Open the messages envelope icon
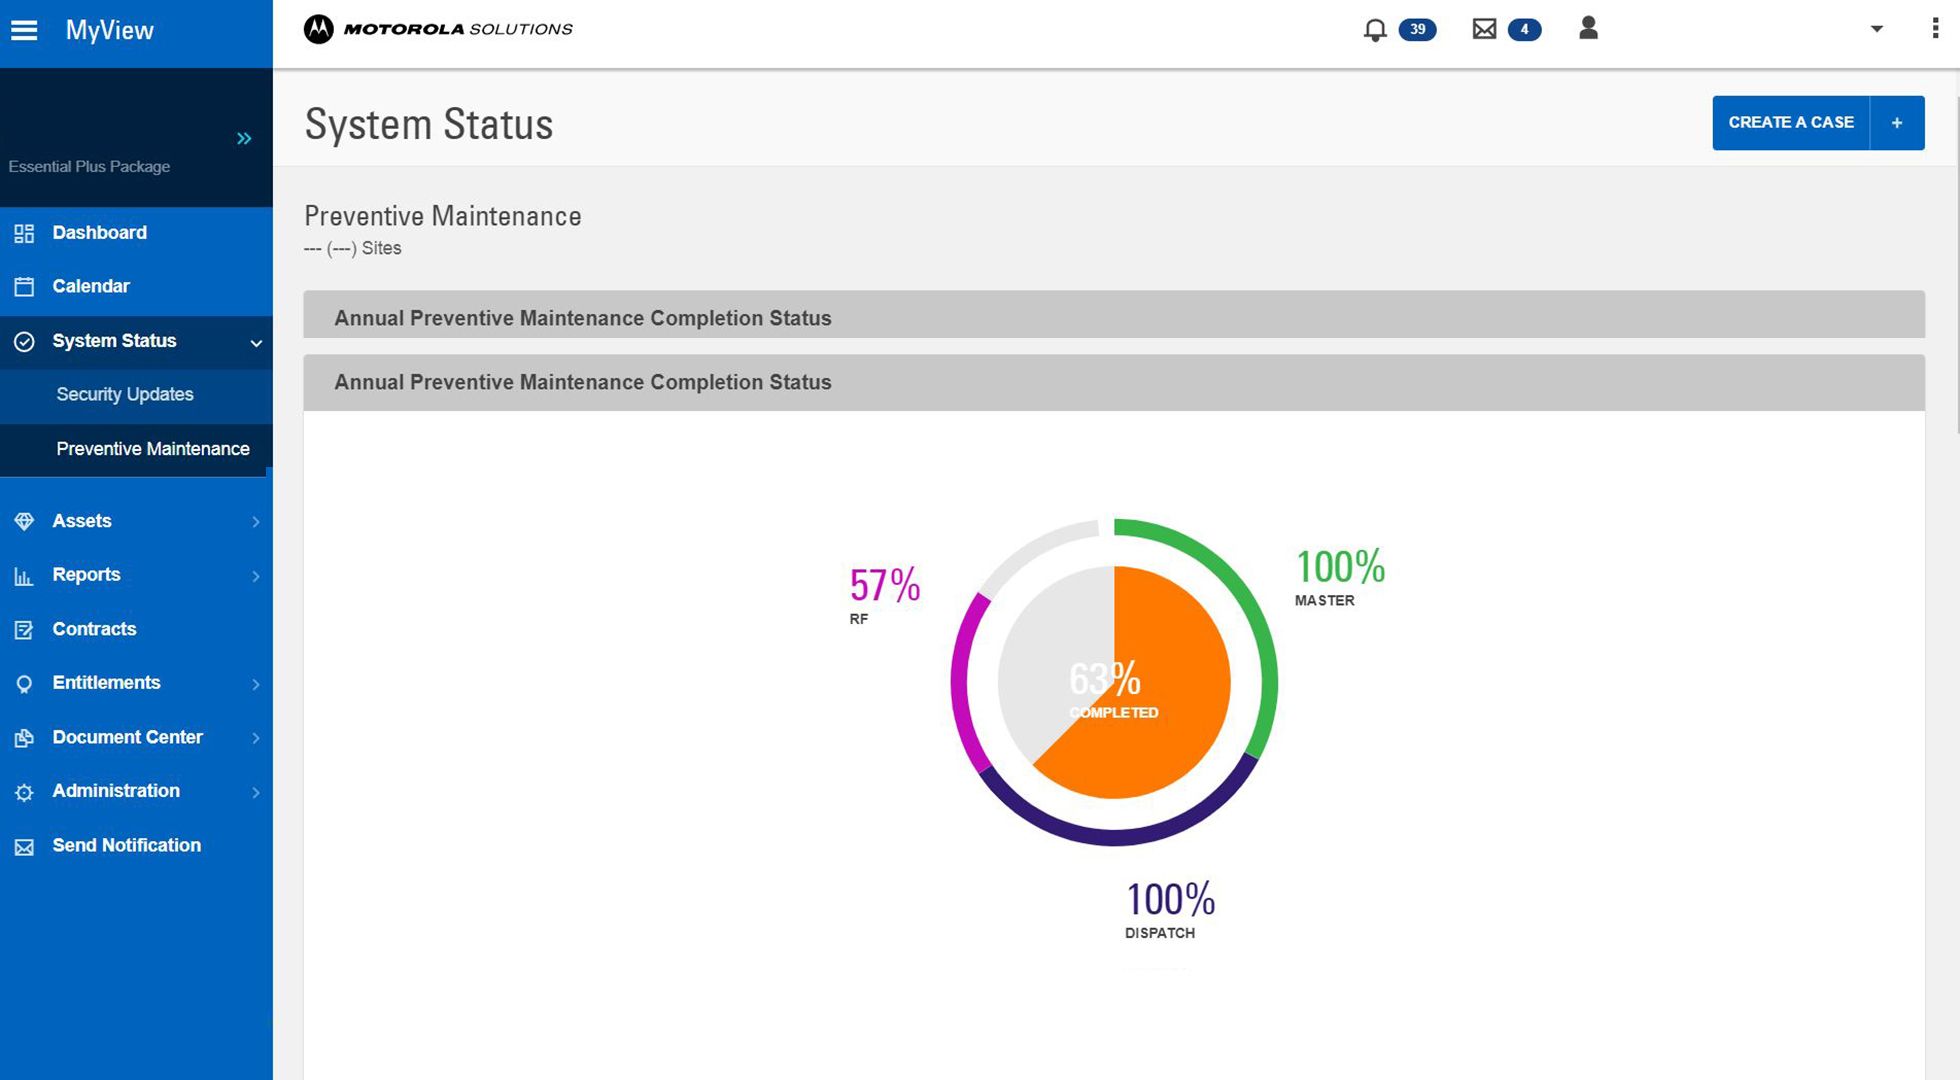Viewport: 1960px width, 1080px height. click(1484, 29)
